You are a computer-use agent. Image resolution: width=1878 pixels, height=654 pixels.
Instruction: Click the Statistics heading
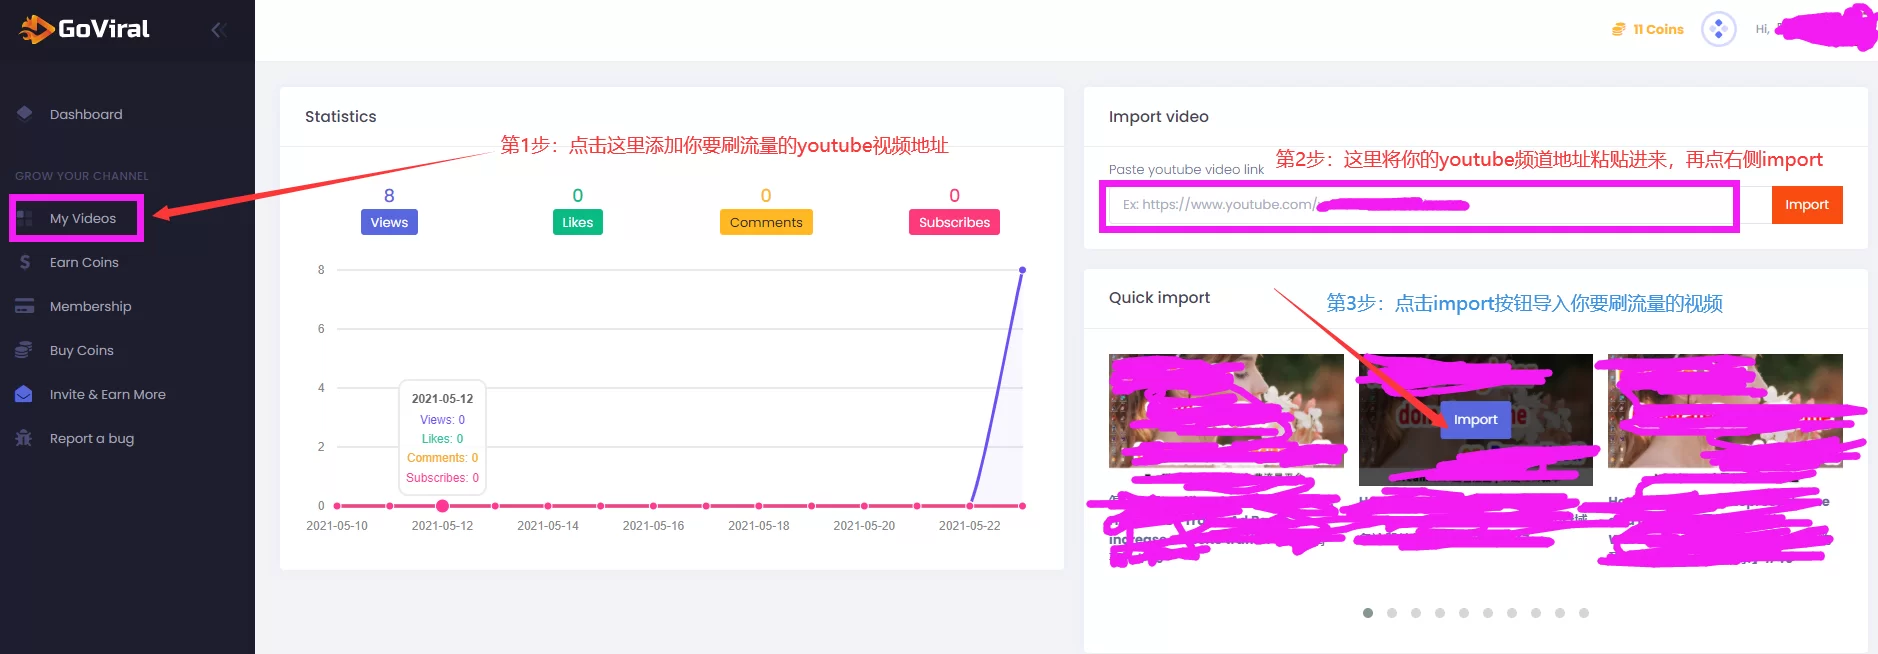(x=341, y=117)
